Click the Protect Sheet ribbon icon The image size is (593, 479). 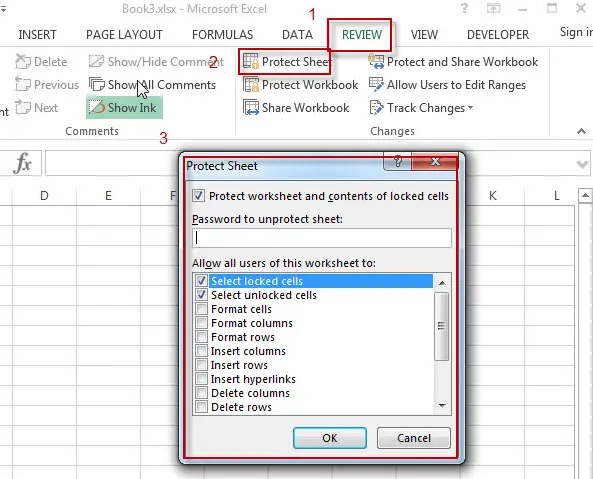coord(251,62)
